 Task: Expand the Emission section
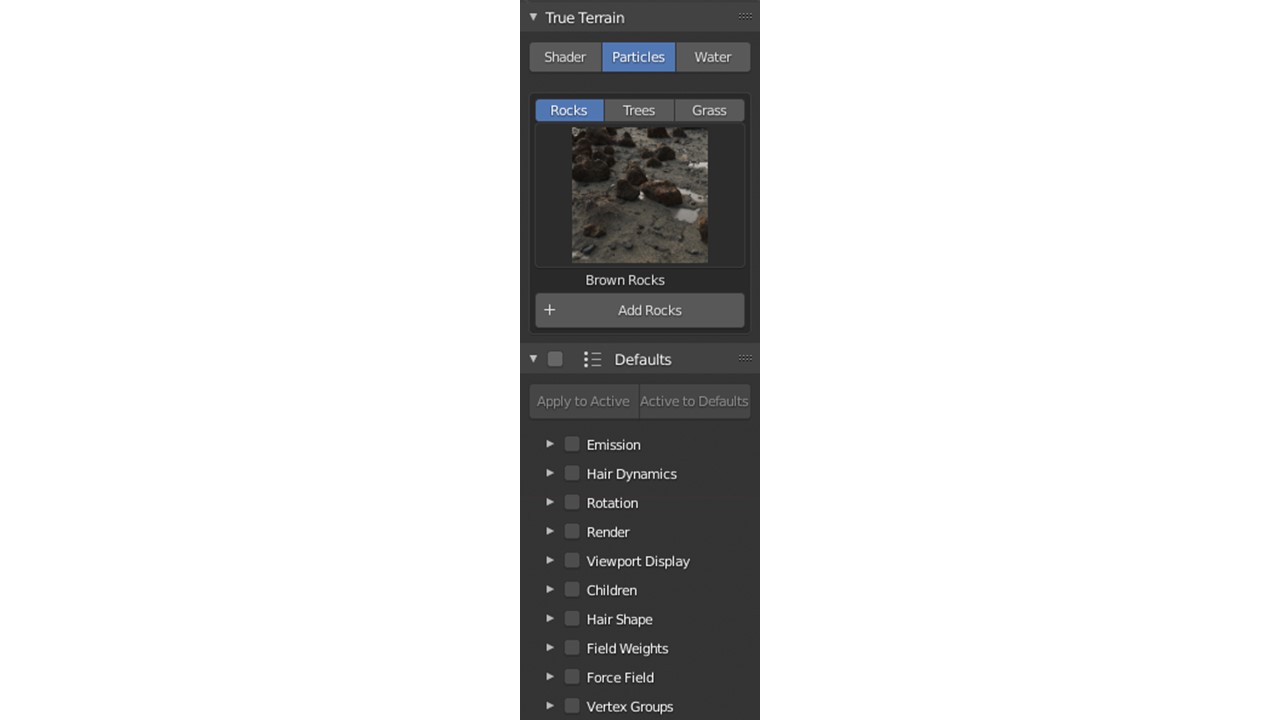550,444
